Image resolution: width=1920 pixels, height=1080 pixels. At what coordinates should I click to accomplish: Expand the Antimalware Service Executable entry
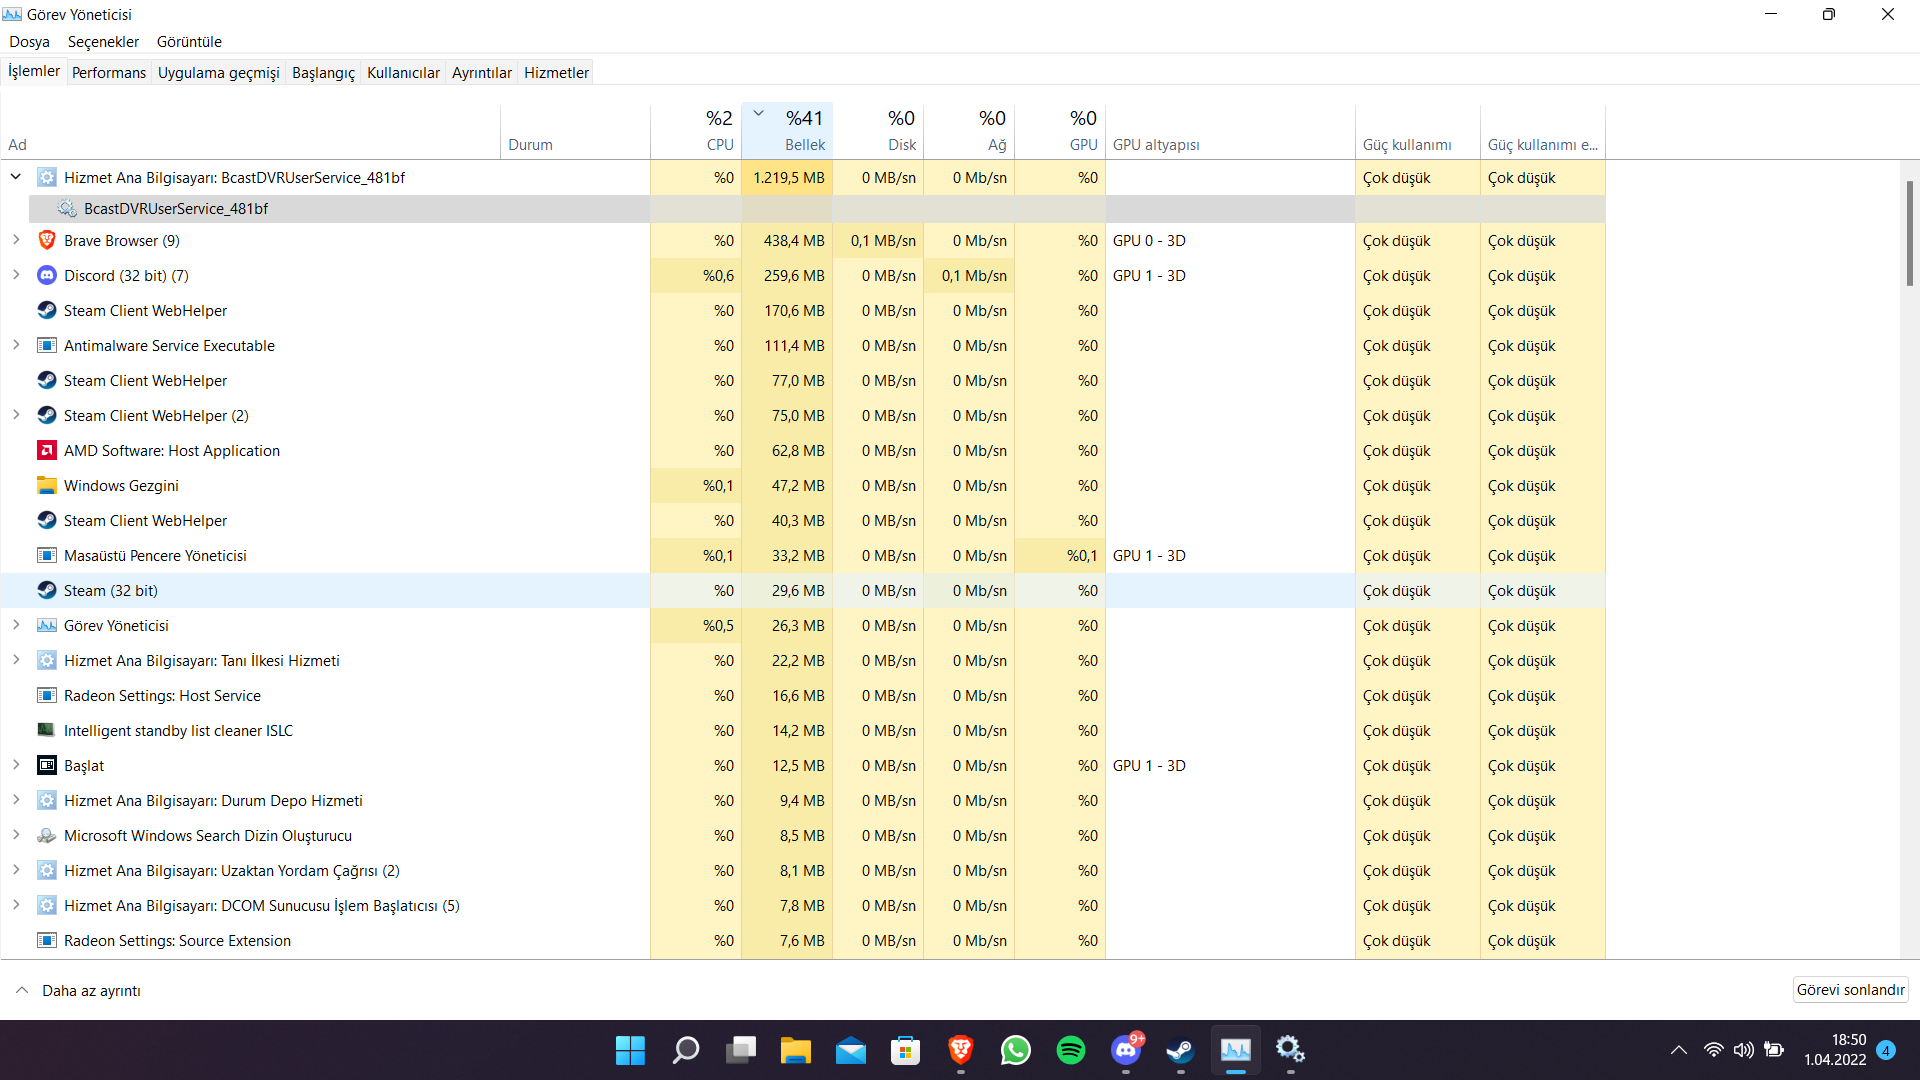(x=16, y=345)
